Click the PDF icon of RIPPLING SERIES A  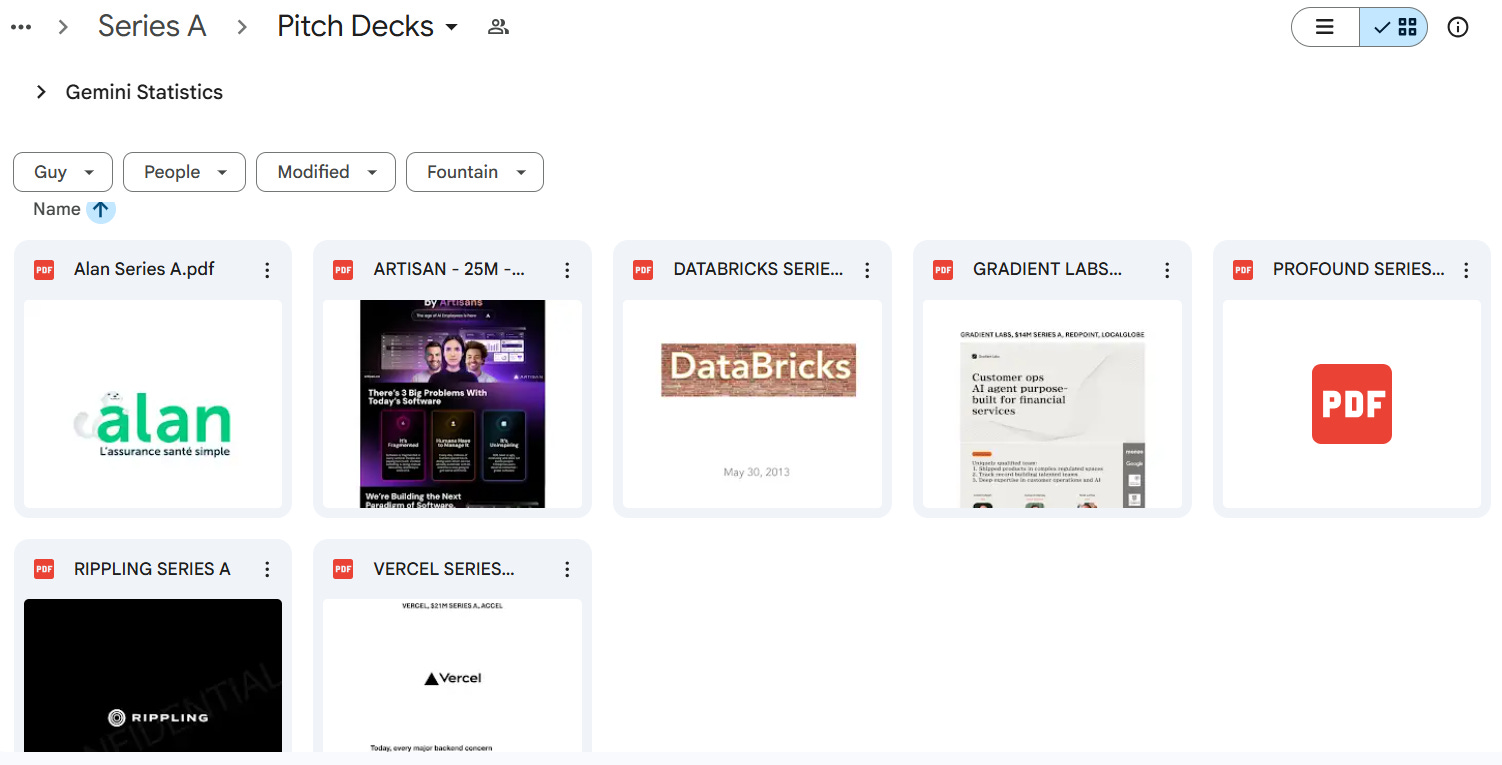[44, 569]
